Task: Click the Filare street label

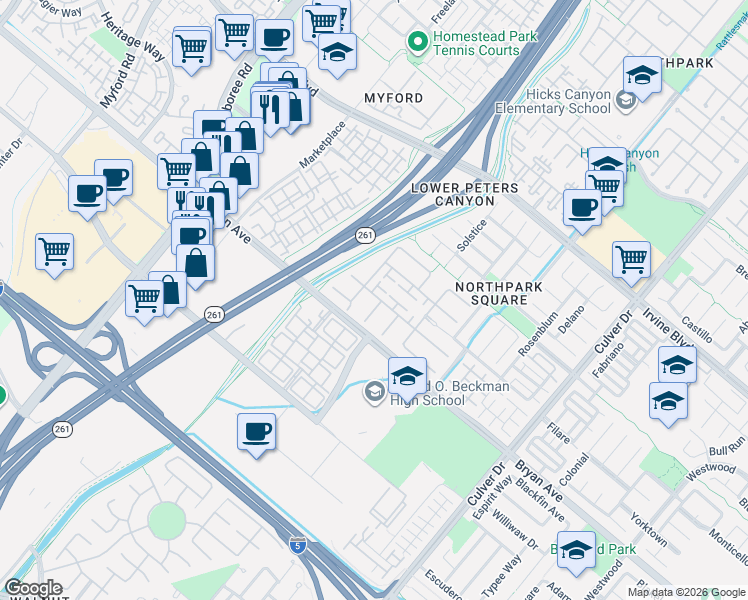Action: [x=558, y=433]
